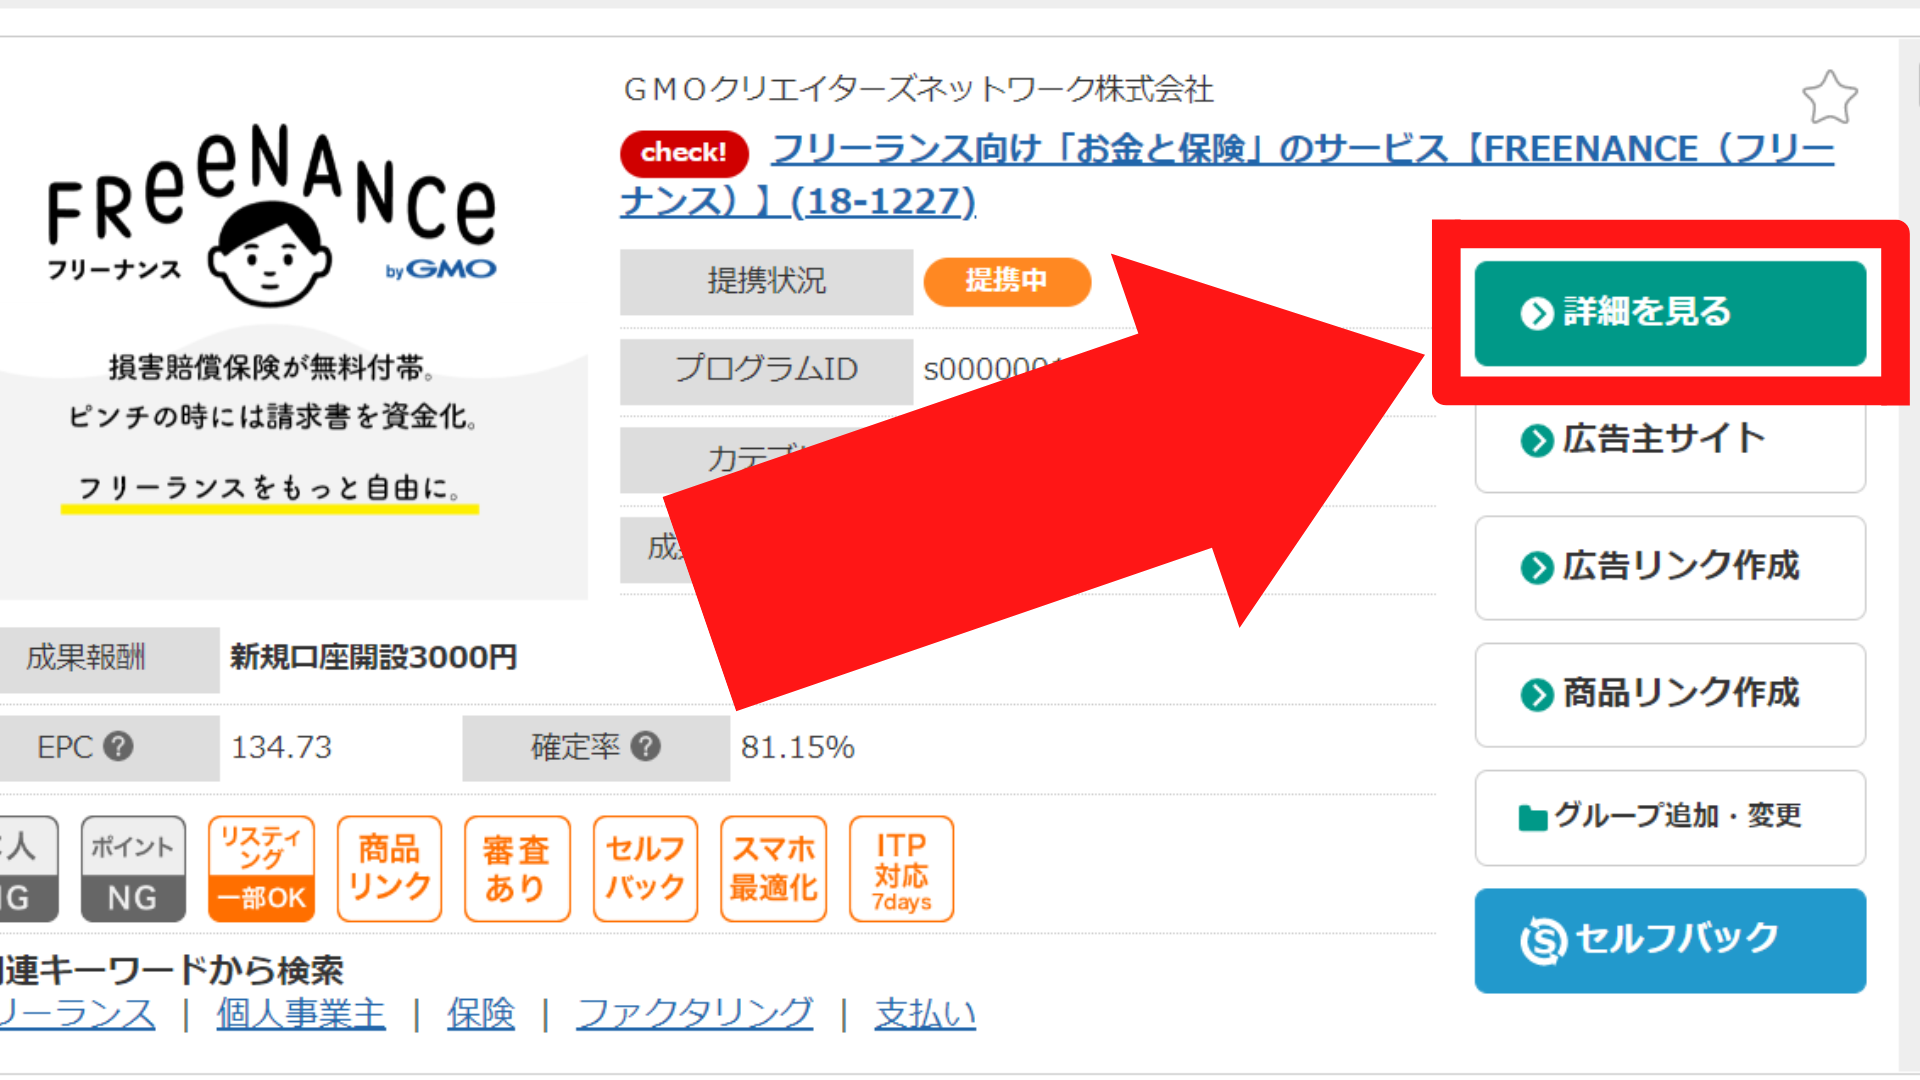
Task: Click the スマホ最適化 badge icon
Action: tap(773, 868)
